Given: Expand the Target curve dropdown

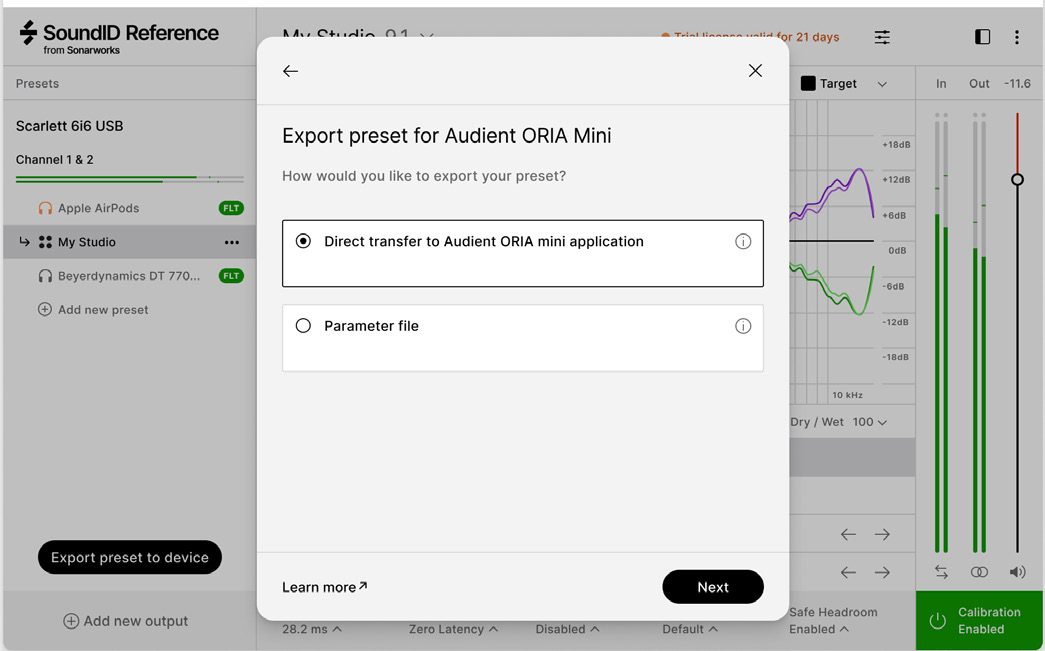Looking at the screenshot, I should [882, 84].
